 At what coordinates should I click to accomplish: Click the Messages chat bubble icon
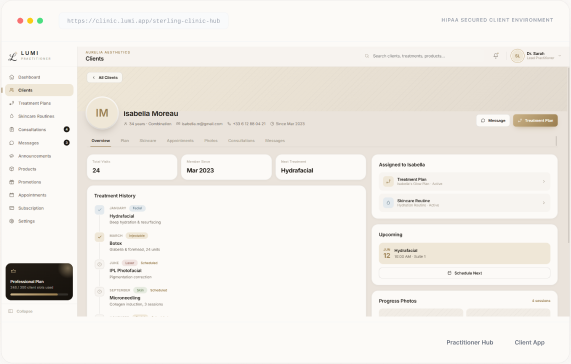pyautogui.click(x=12, y=143)
